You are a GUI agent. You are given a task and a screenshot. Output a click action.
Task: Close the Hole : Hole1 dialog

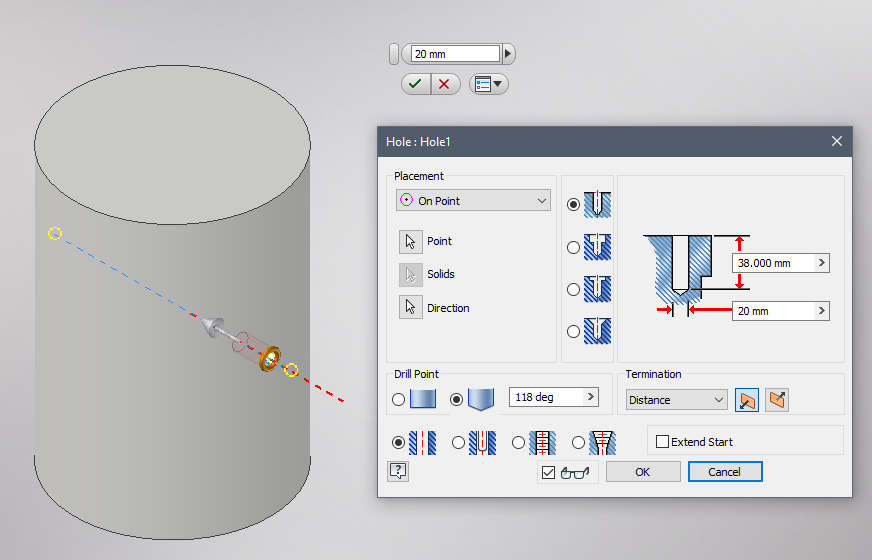(836, 141)
